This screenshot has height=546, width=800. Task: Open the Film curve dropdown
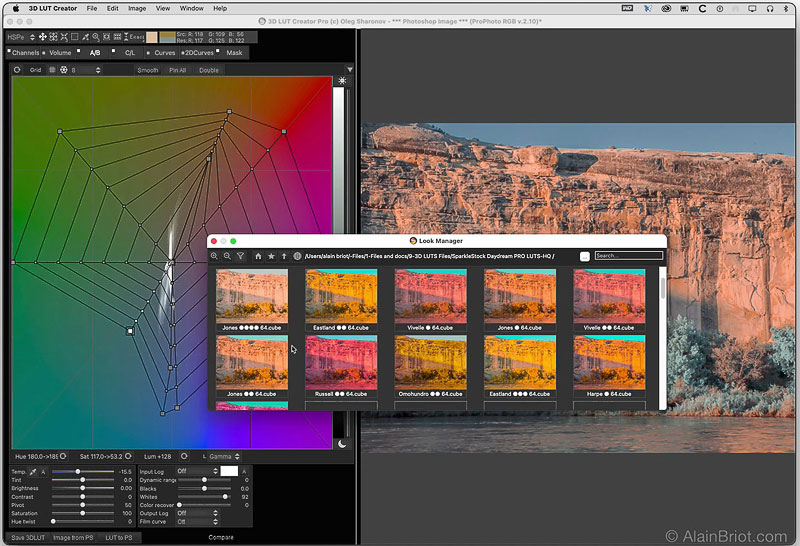coord(195,522)
